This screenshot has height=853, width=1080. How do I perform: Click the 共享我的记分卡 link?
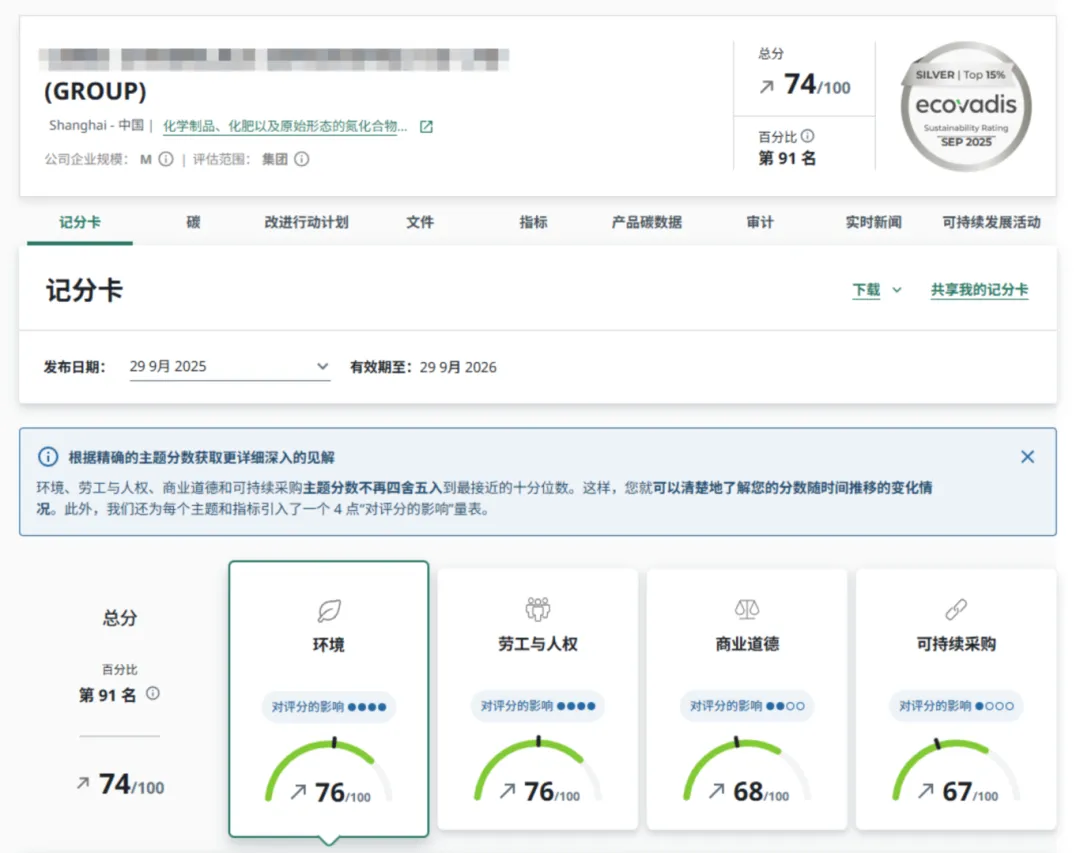979,289
